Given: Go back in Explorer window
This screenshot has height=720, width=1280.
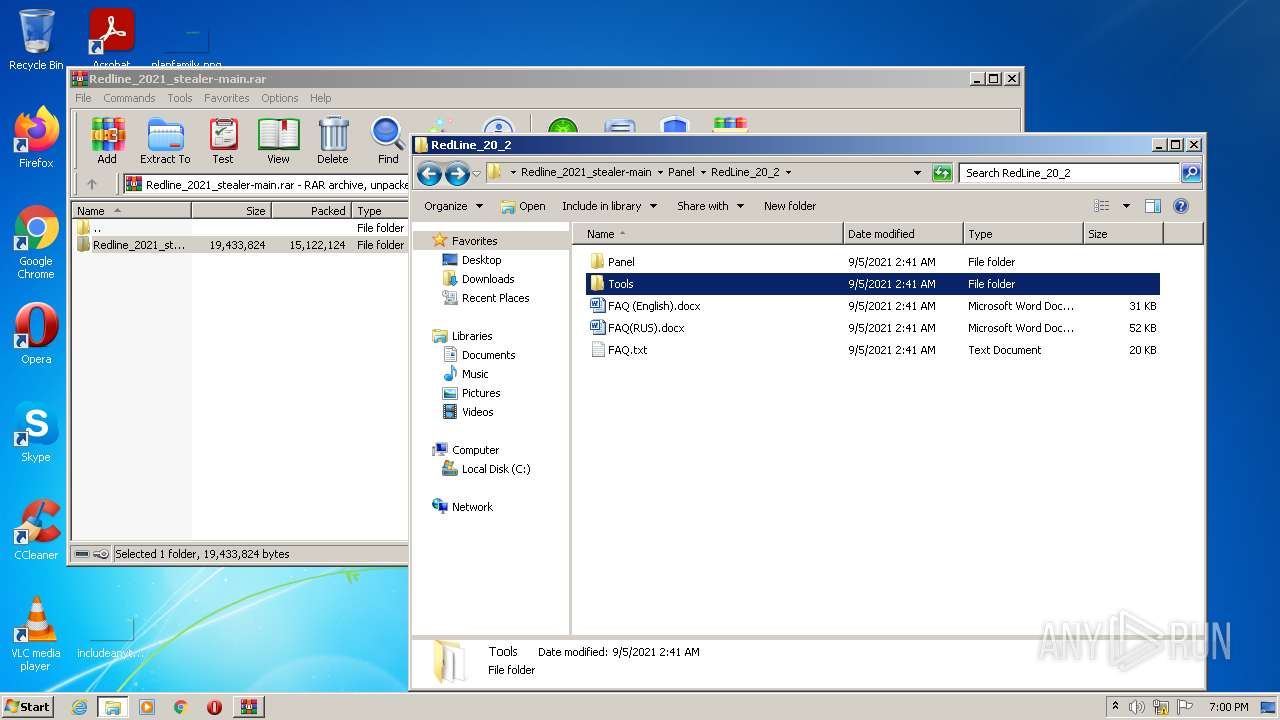Looking at the screenshot, I should pyautogui.click(x=429, y=173).
